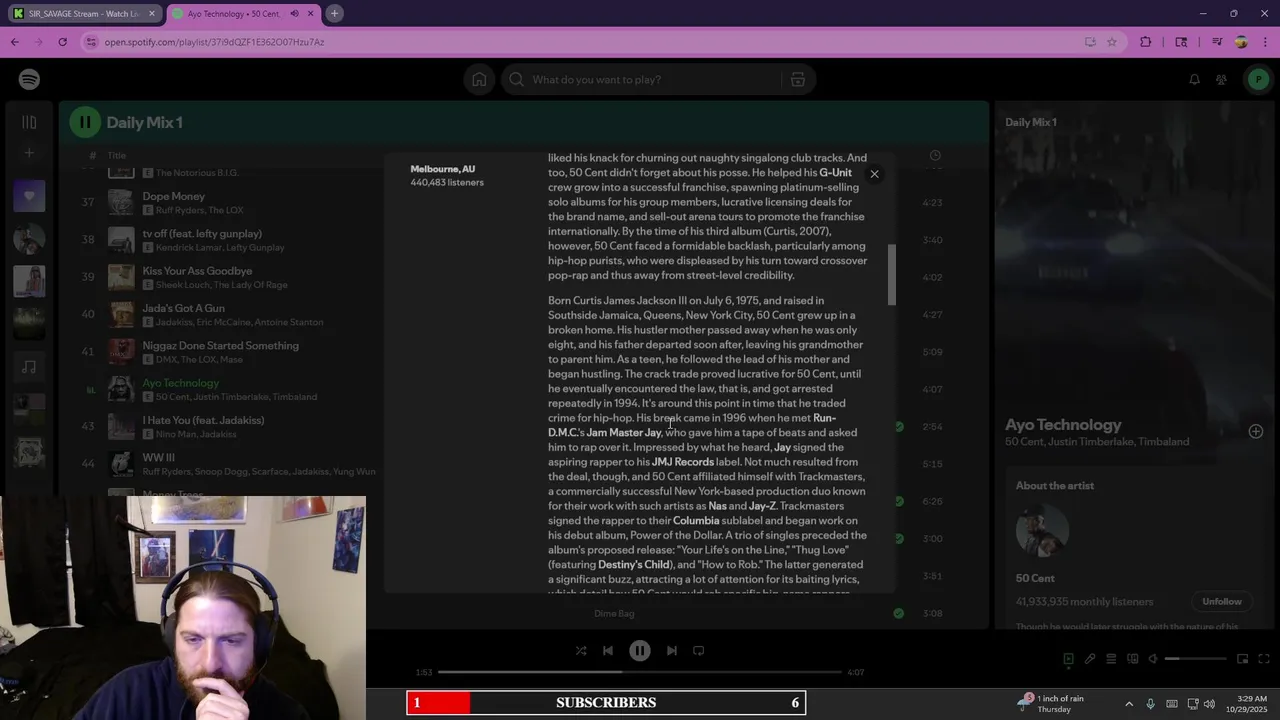
Task: Open the profile menu with the green P avatar
Action: tap(1258, 80)
